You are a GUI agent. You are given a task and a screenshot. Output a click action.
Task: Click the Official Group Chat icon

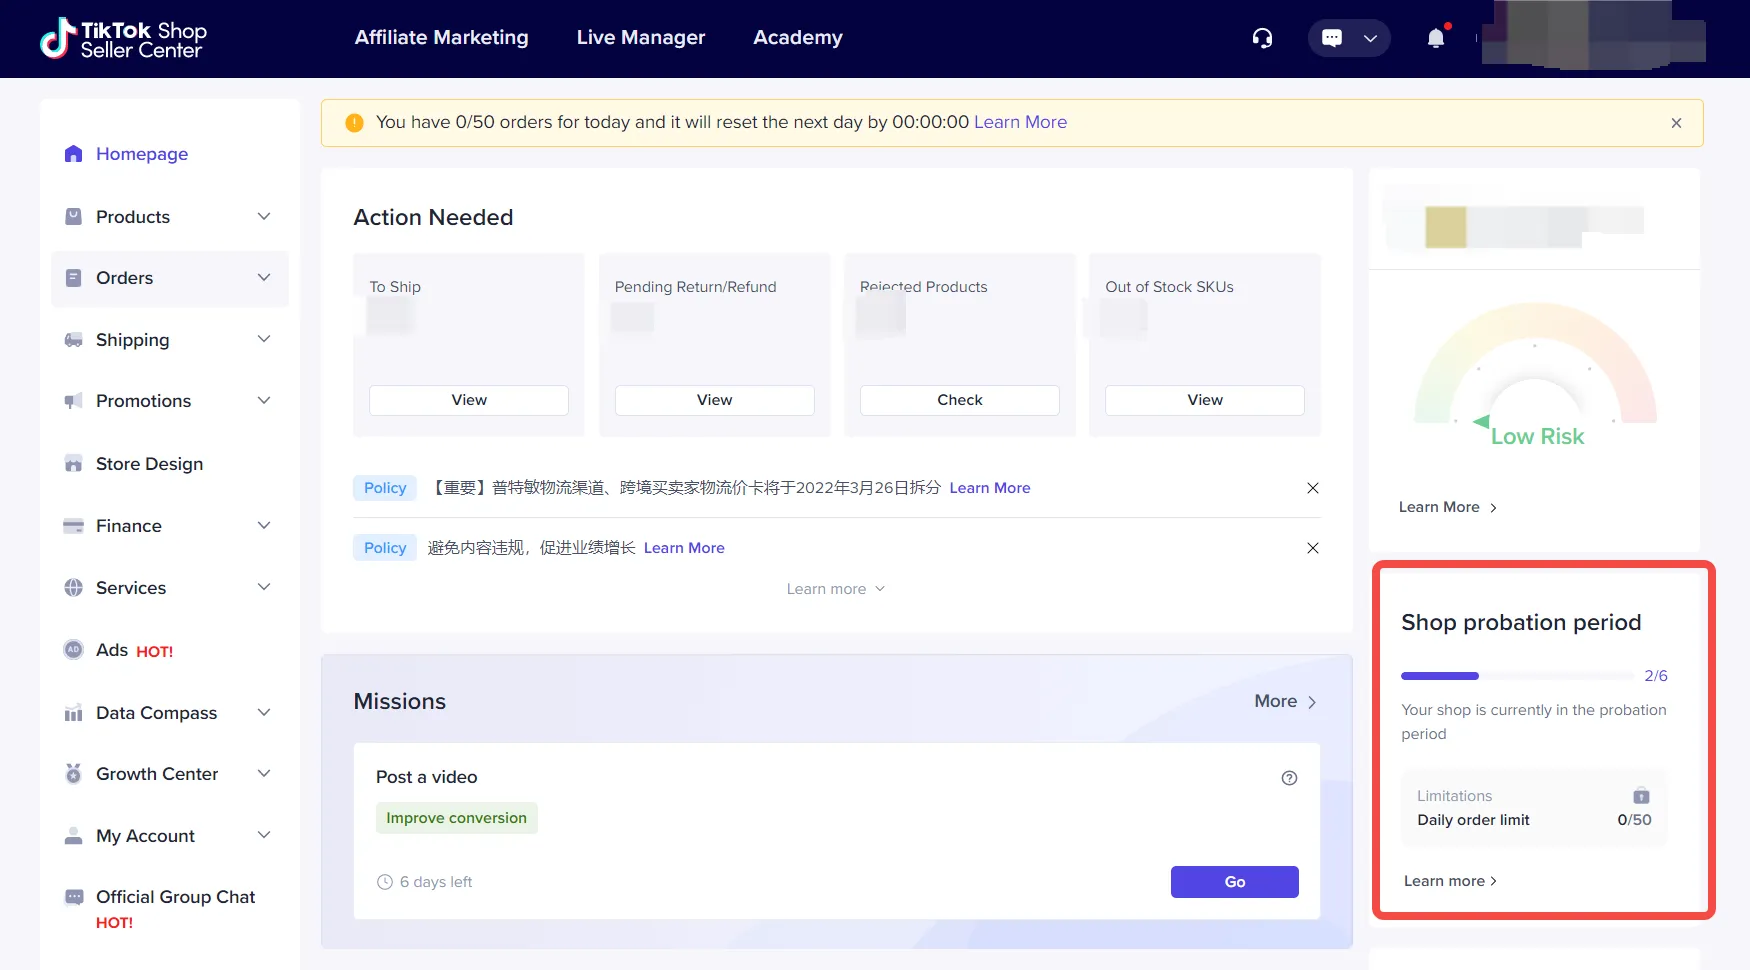pyautogui.click(x=73, y=897)
